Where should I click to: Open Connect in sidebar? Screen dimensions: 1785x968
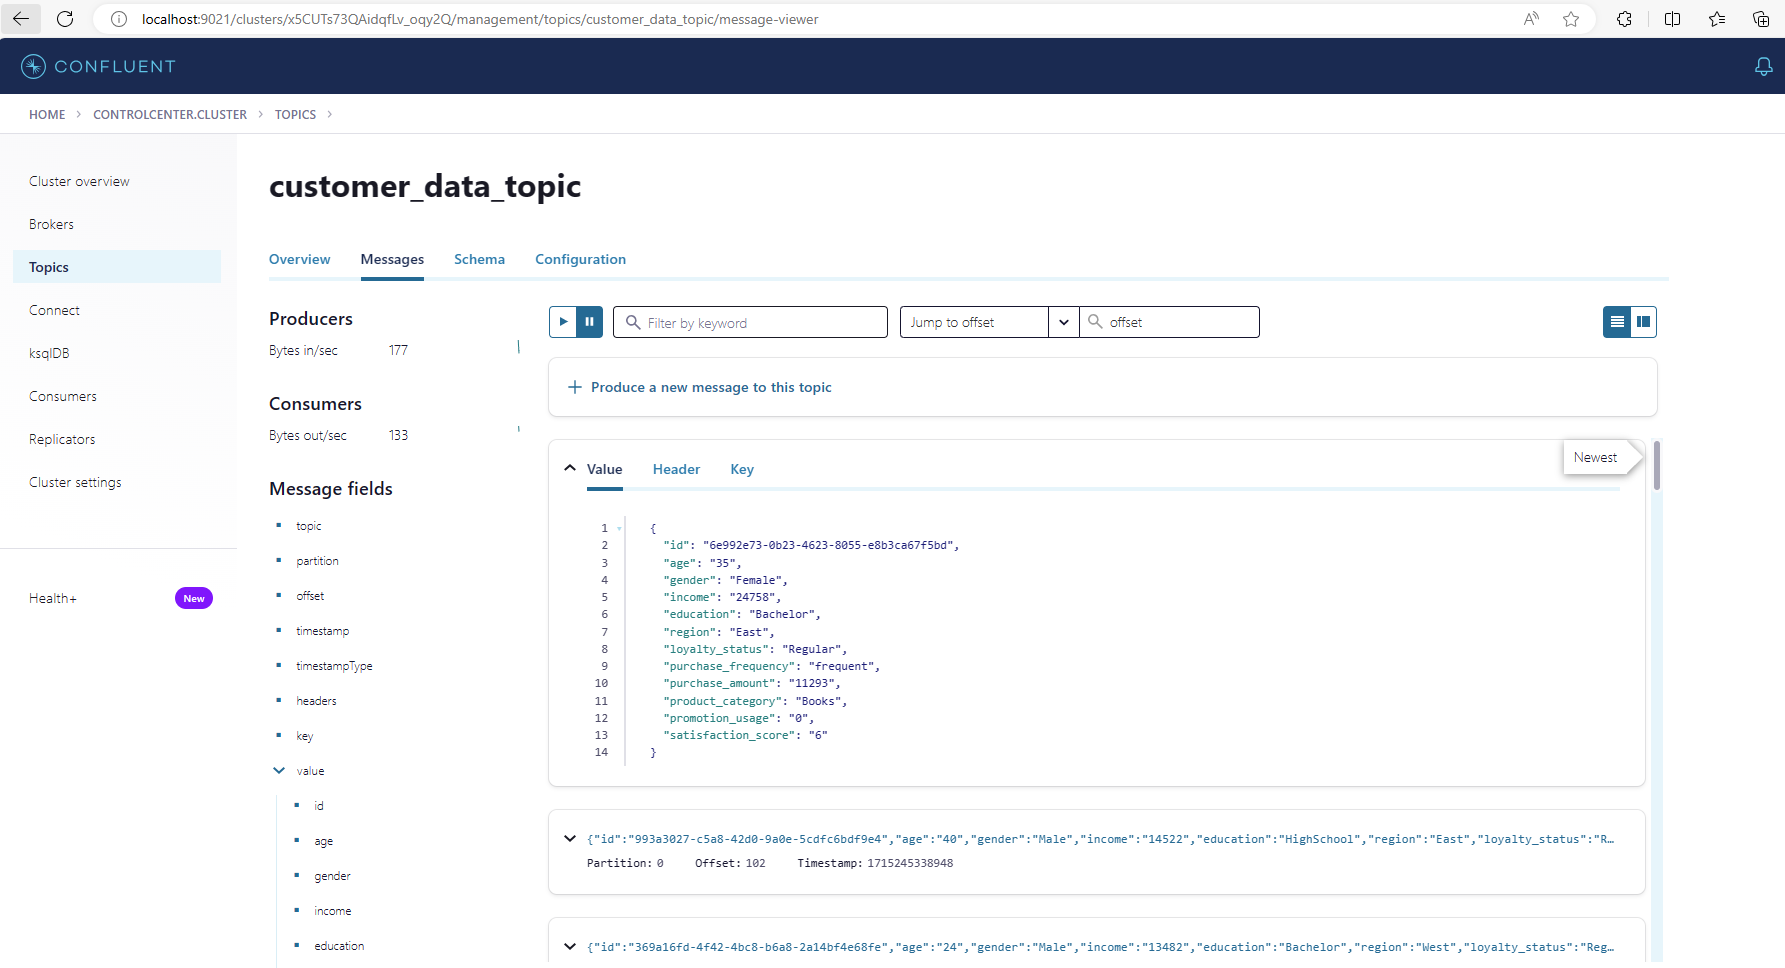point(54,310)
